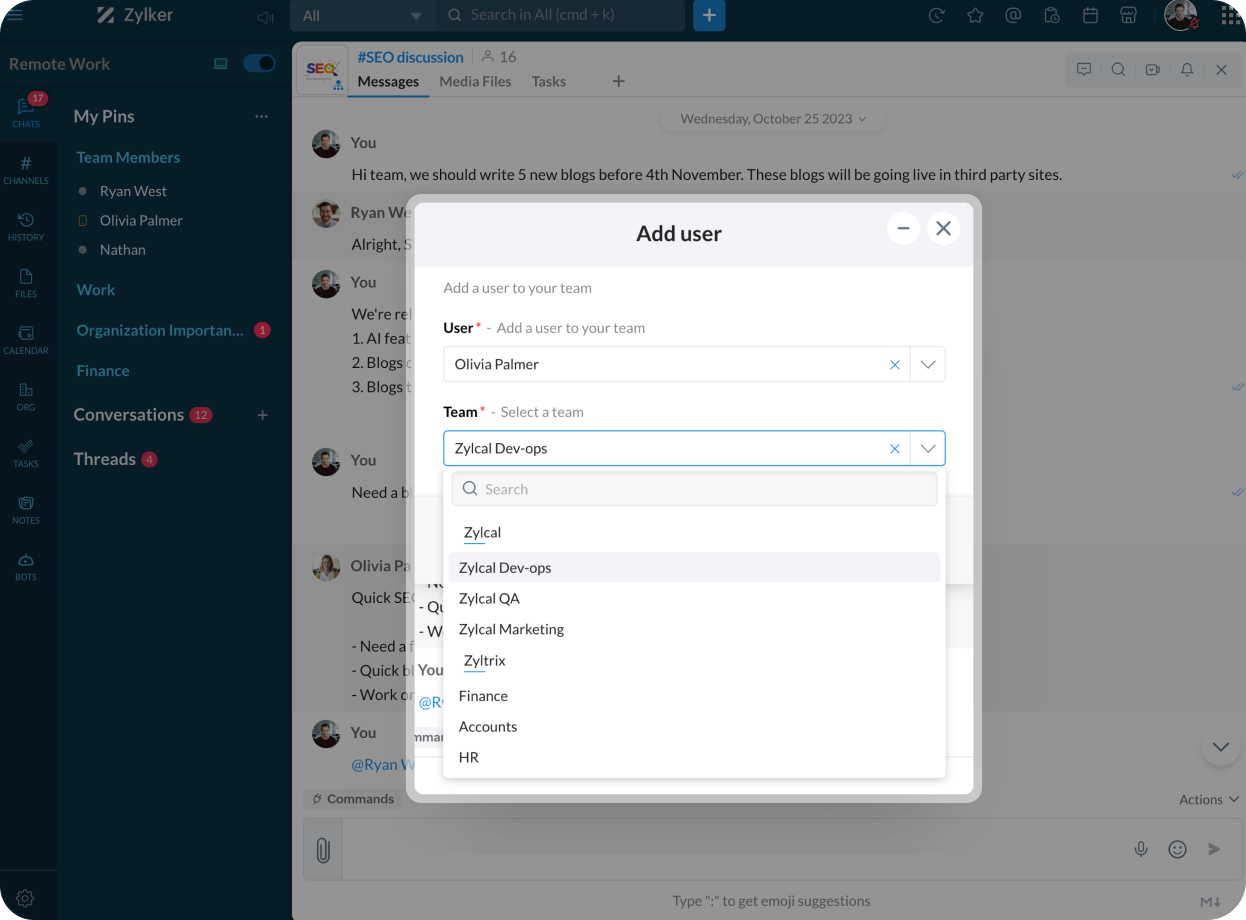This screenshot has height=920, width=1246.
Task: Open Channels in the left sidebar
Action: click(26, 170)
